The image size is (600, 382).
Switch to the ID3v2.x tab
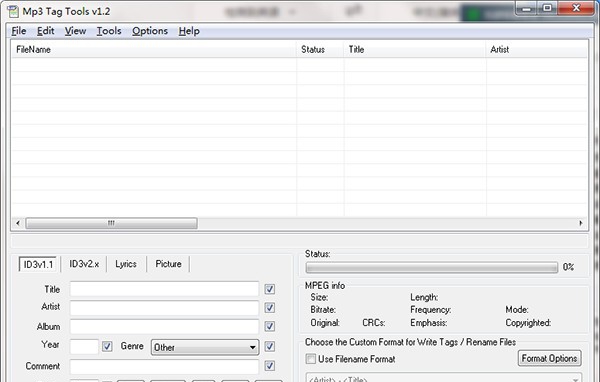(x=84, y=264)
